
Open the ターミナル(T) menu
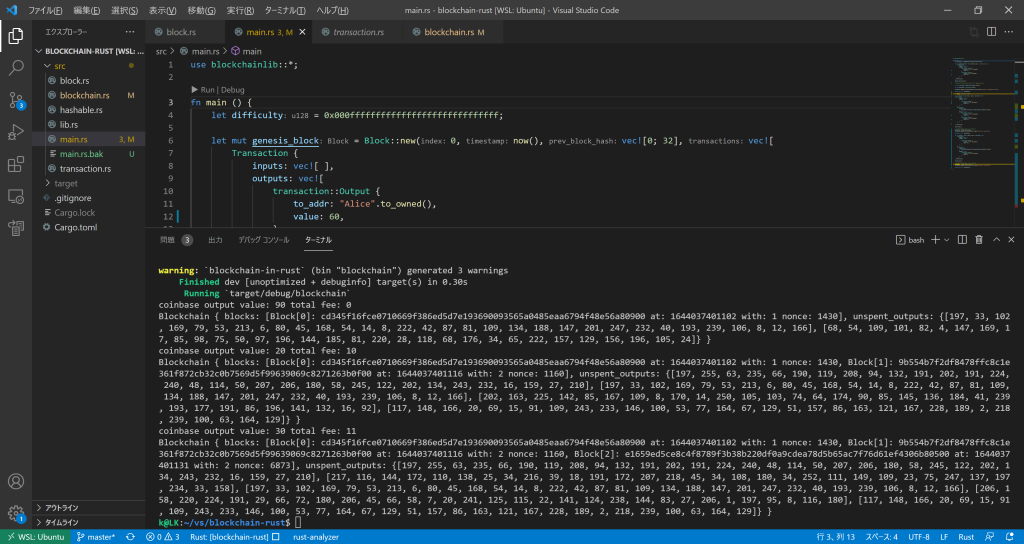[285, 9]
